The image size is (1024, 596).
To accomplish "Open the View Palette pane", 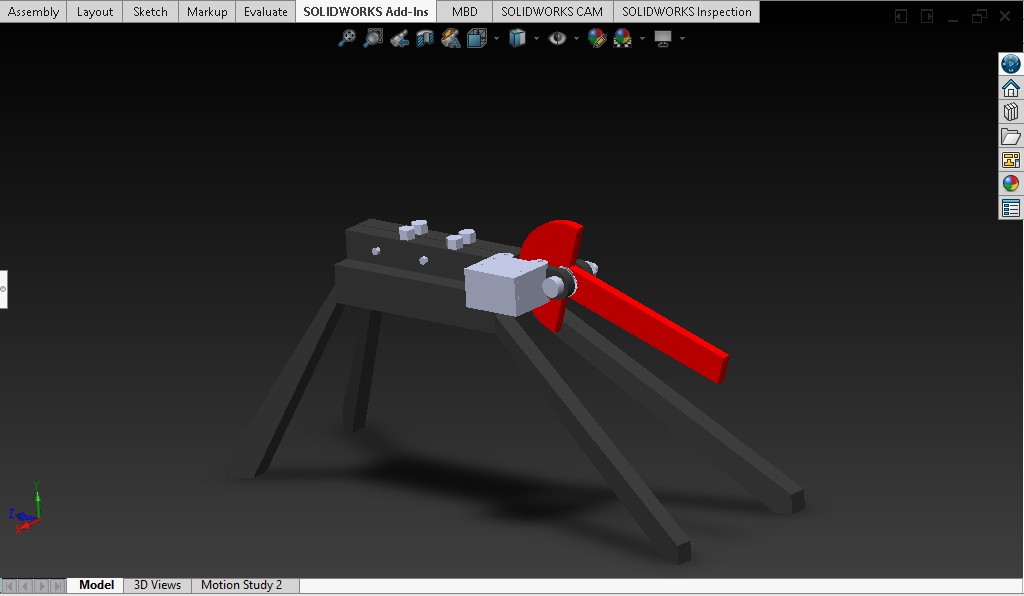I will pyautogui.click(x=1011, y=160).
